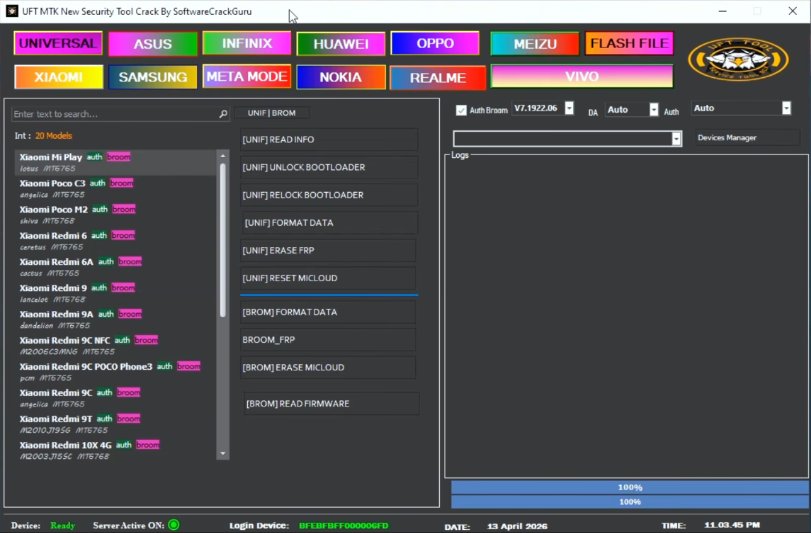Click the Ready device status
Screen dimensions: 811x533
pyautogui.click(x=63, y=525)
